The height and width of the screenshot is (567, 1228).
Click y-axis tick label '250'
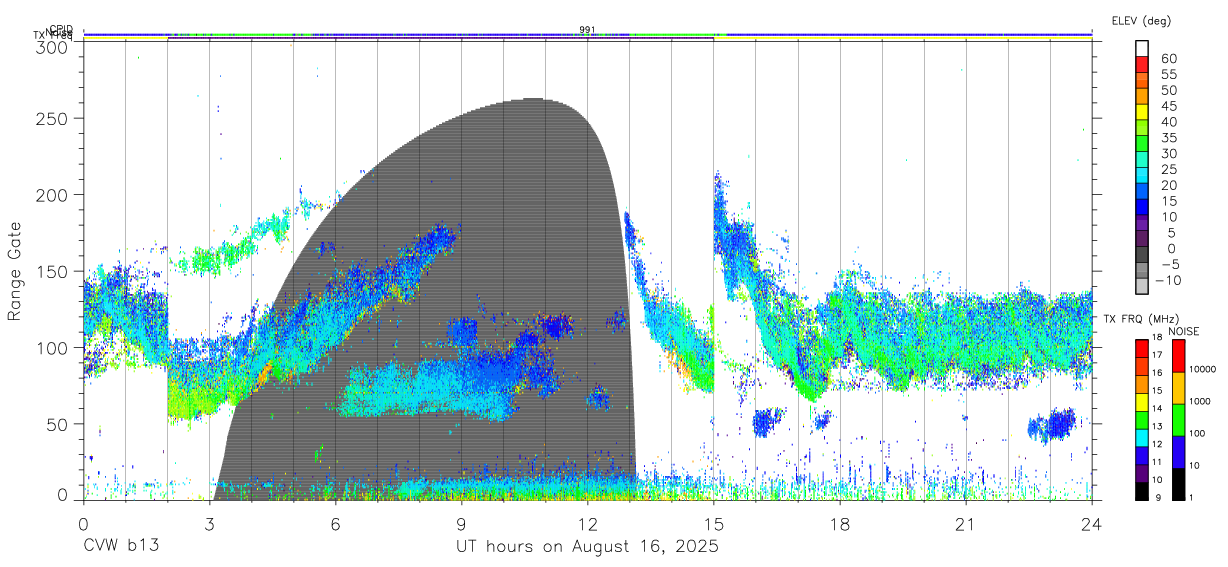(53, 118)
